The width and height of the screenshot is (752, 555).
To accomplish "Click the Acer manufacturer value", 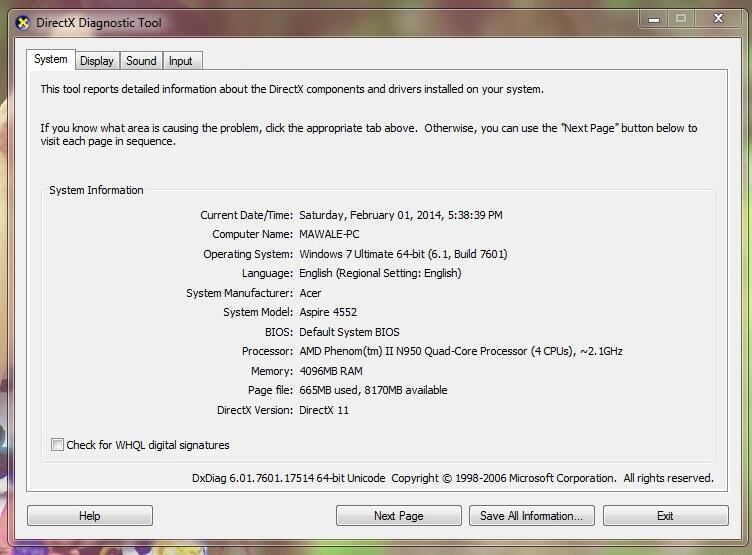I will (x=310, y=293).
